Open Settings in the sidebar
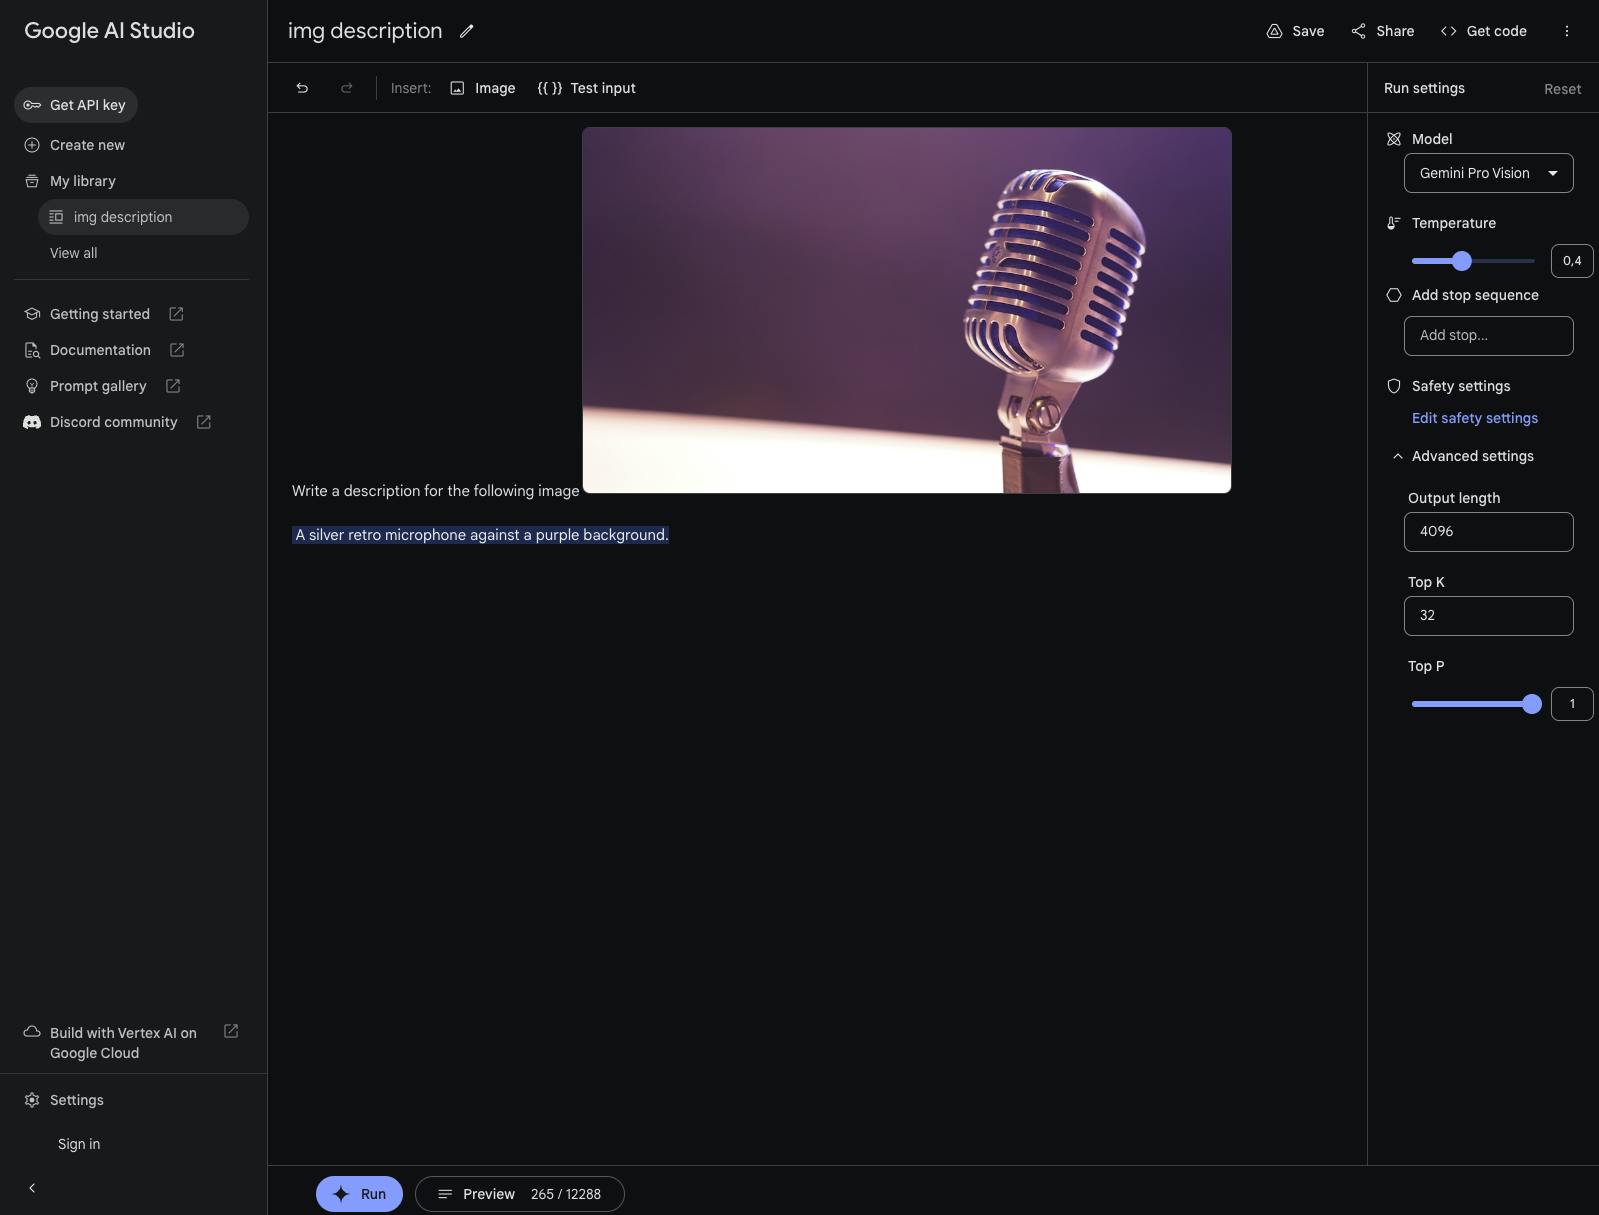The image size is (1599, 1215). [x=64, y=1100]
